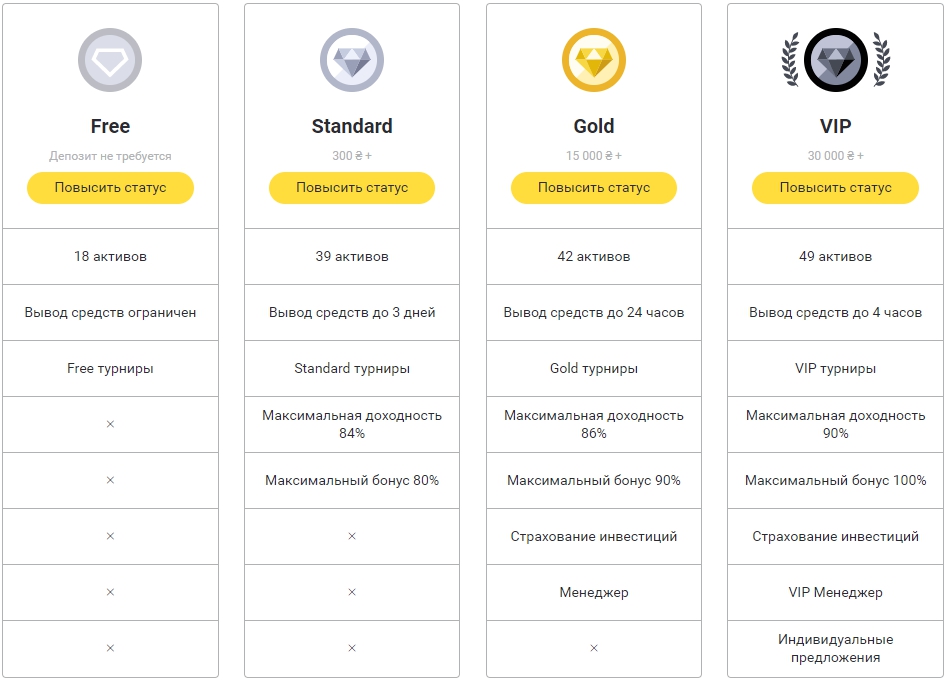Viewport: 946px width, 680px height.
Task: Click the X below Standard Максимальный бонус 80%
Action: 352,536
